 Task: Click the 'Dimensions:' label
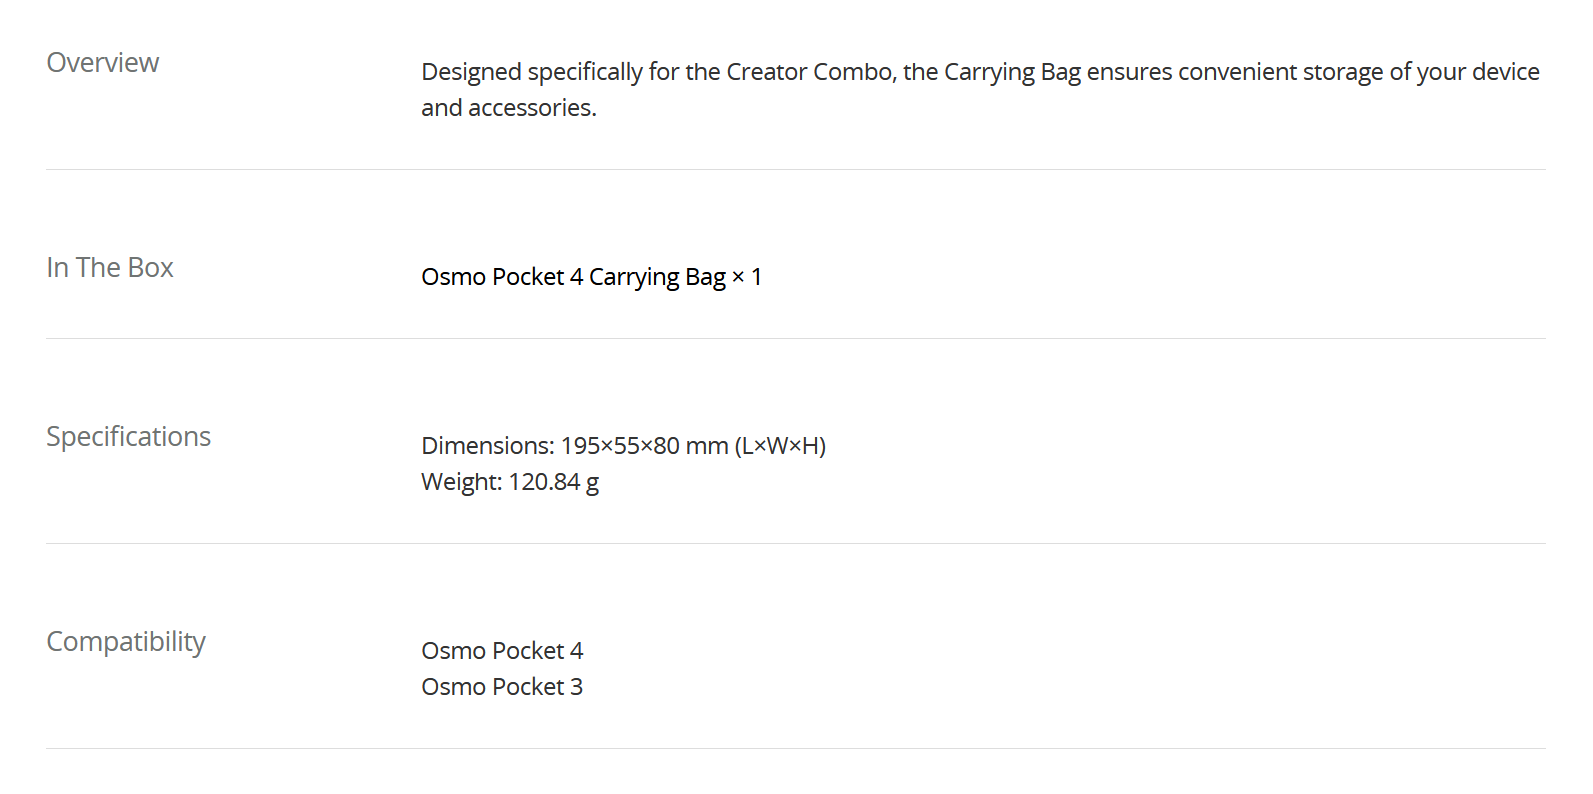(487, 446)
